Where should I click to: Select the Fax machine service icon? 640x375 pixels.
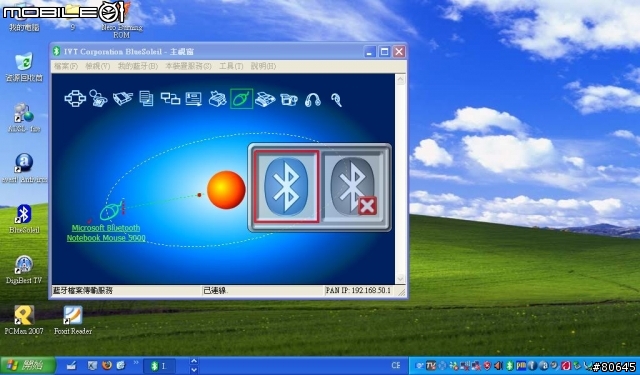click(265, 99)
